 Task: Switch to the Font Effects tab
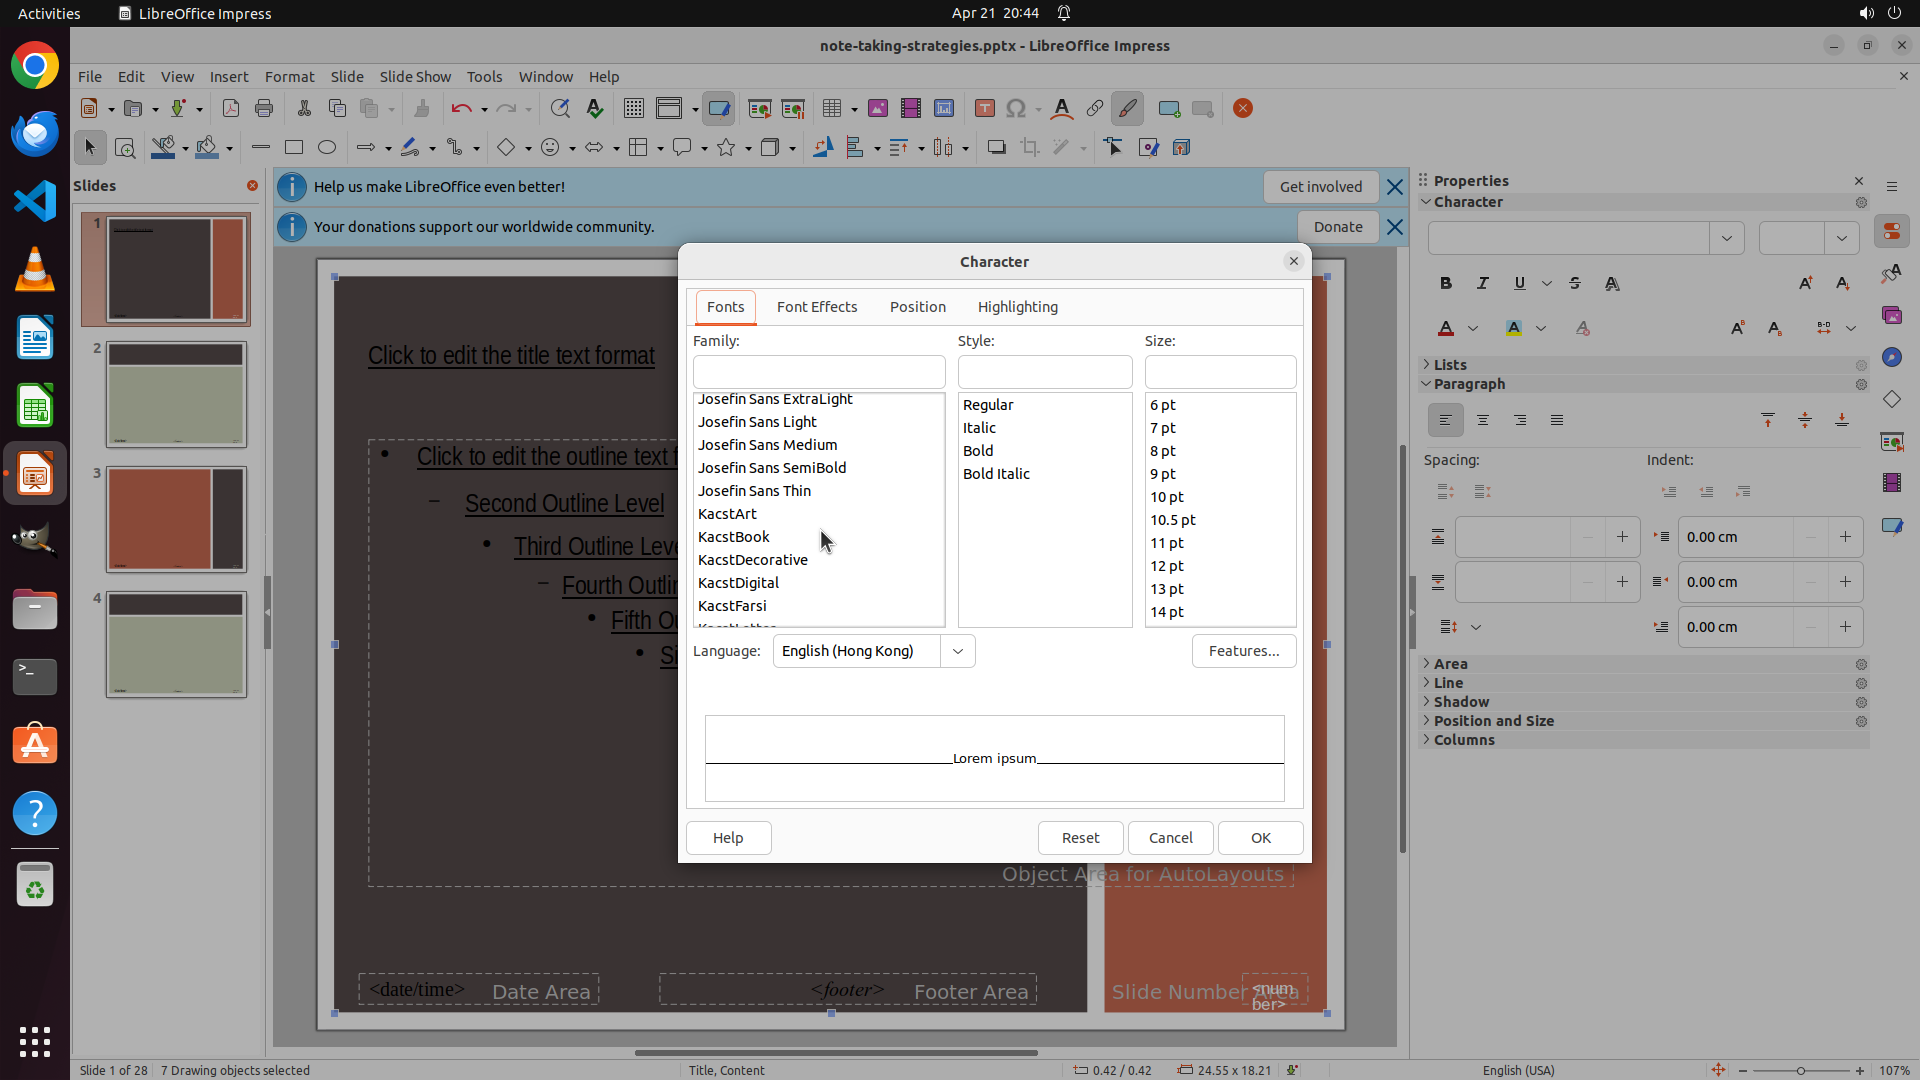(816, 307)
